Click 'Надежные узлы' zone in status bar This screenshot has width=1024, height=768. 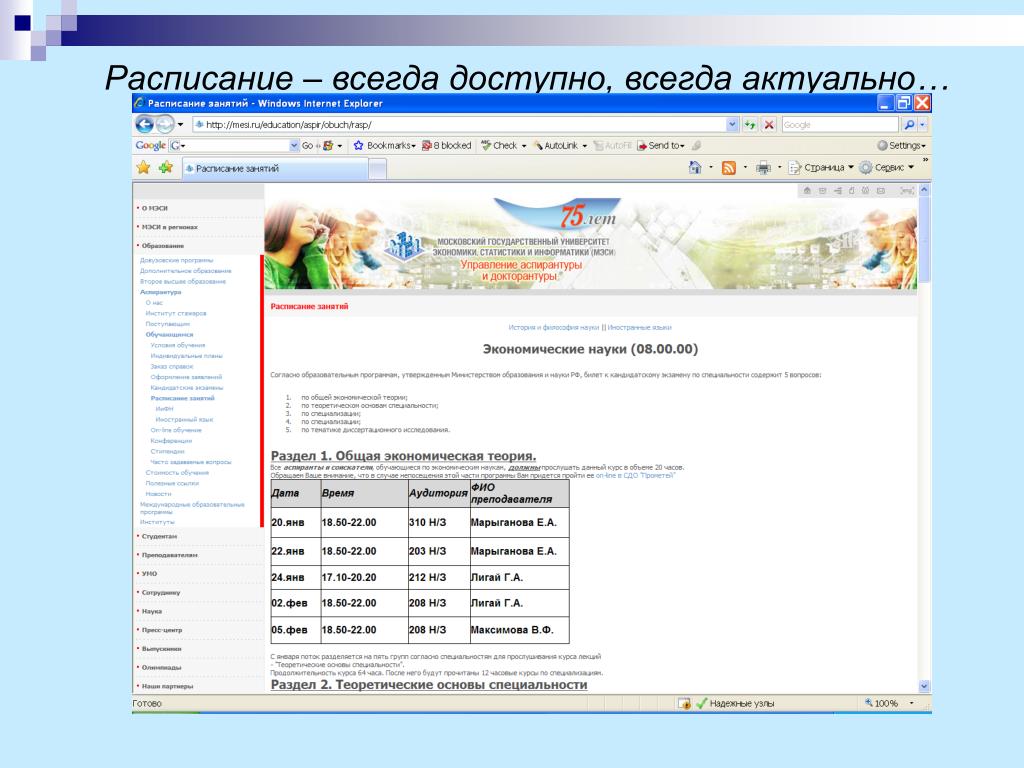pyautogui.click(x=735, y=703)
